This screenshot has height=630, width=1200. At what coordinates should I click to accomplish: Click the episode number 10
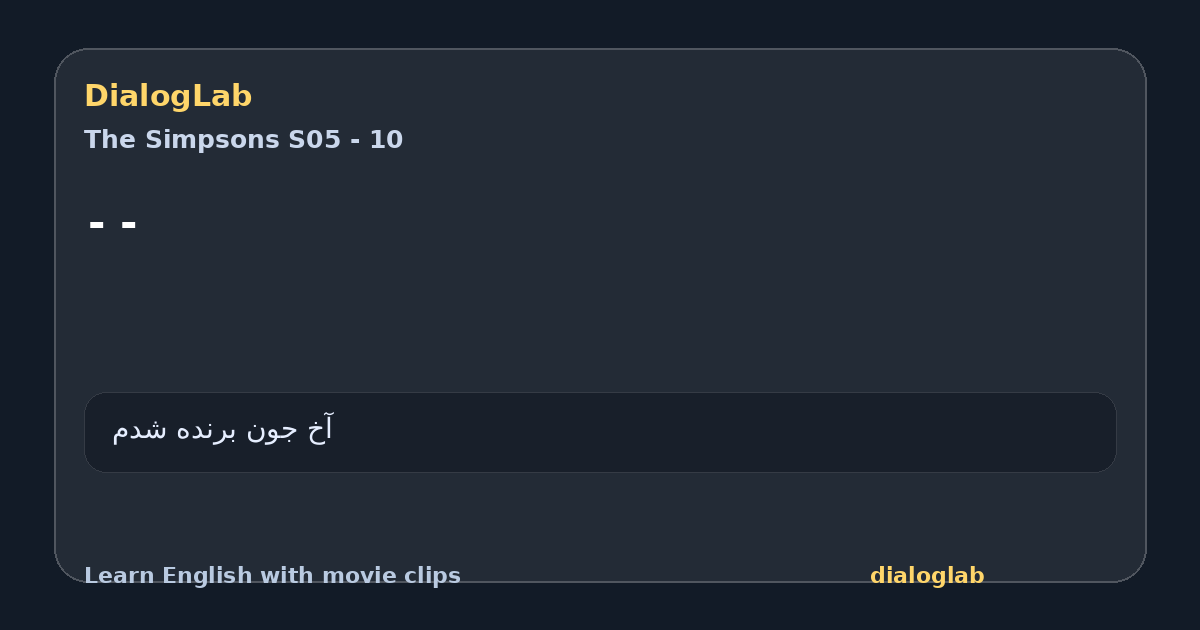(x=386, y=139)
